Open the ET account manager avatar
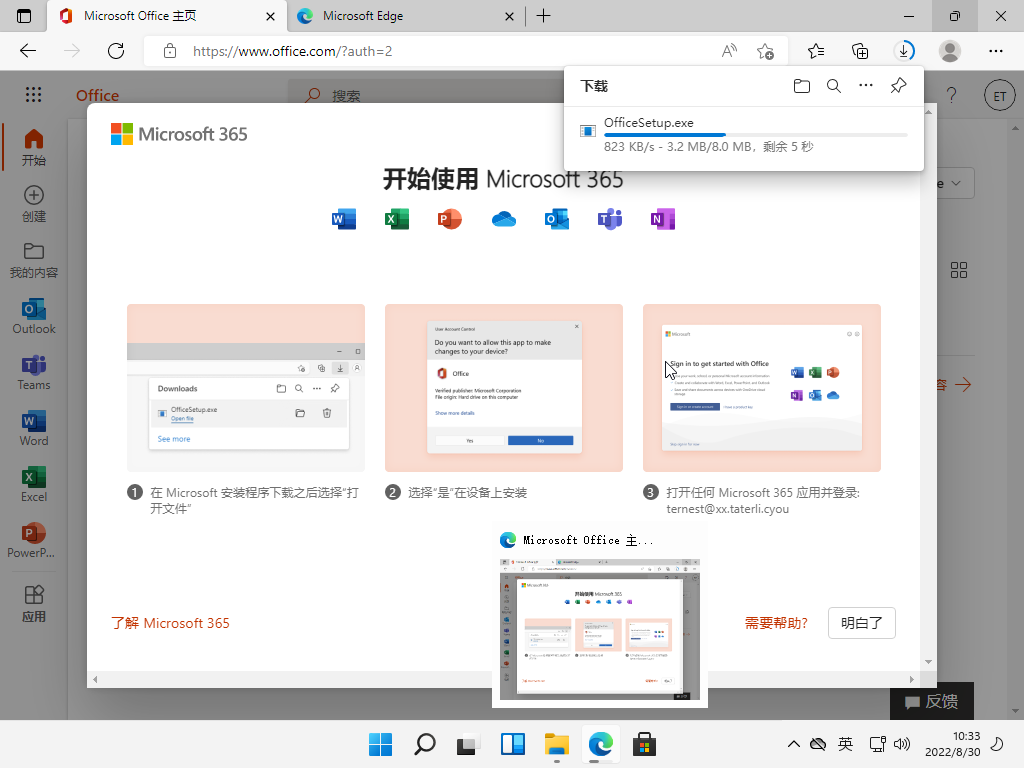The width and height of the screenshot is (1024, 768). 999,95
